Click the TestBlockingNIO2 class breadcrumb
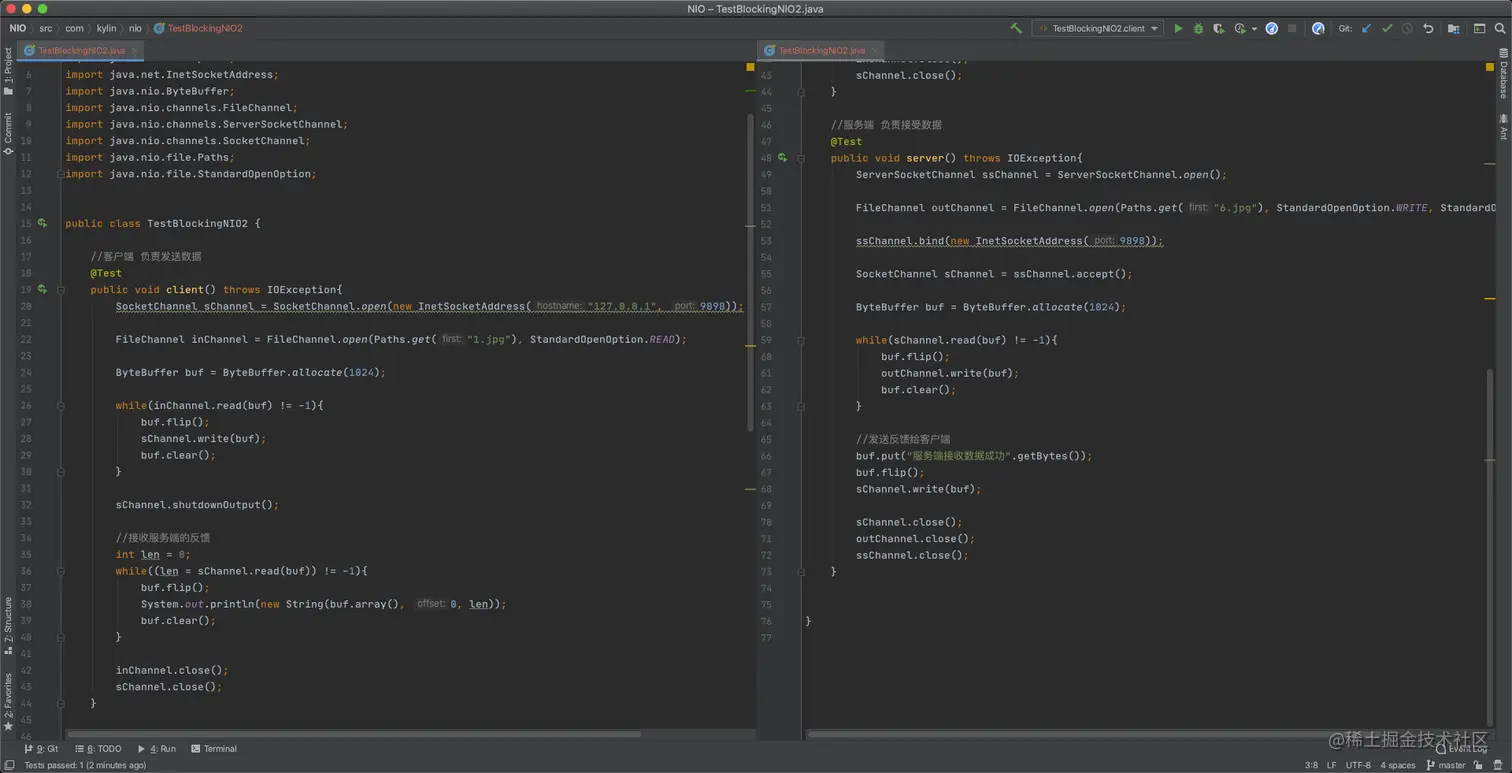The height and width of the screenshot is (773, 1512). (198, 29)
